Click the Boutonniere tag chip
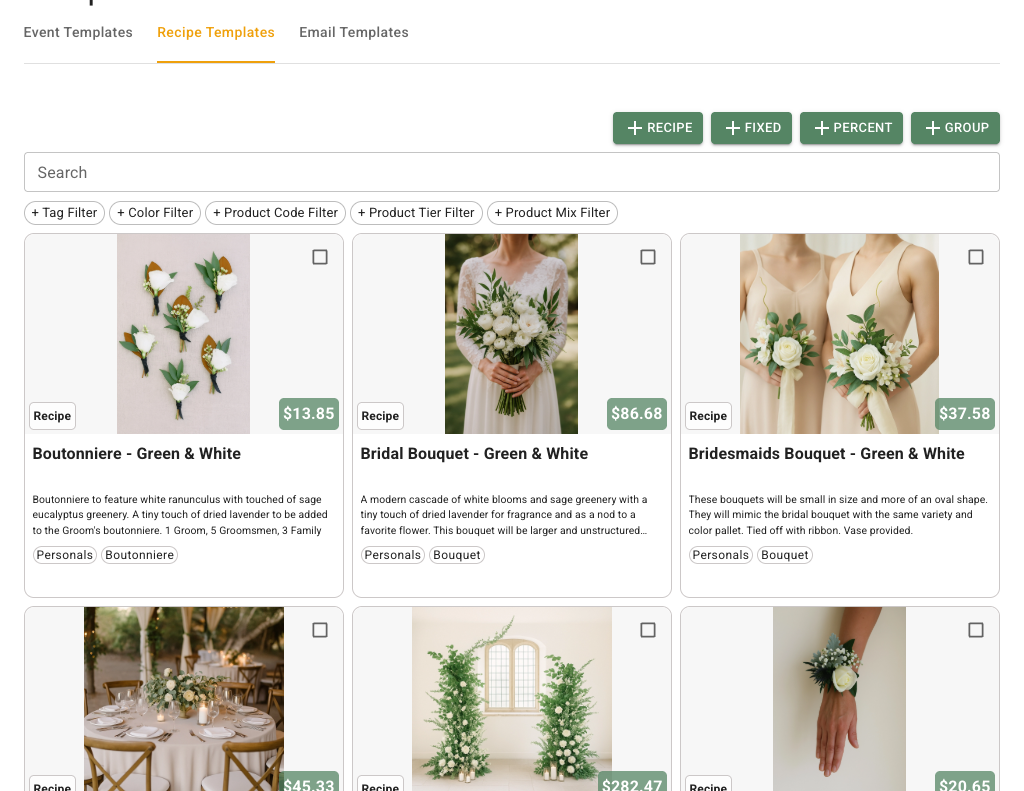The width and height of the screenshot is (1024, 791). pyautogui.click(x=140, y=555)
